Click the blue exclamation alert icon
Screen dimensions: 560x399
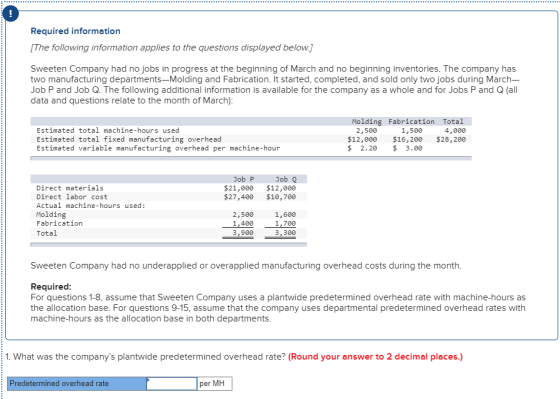[11, 14]
